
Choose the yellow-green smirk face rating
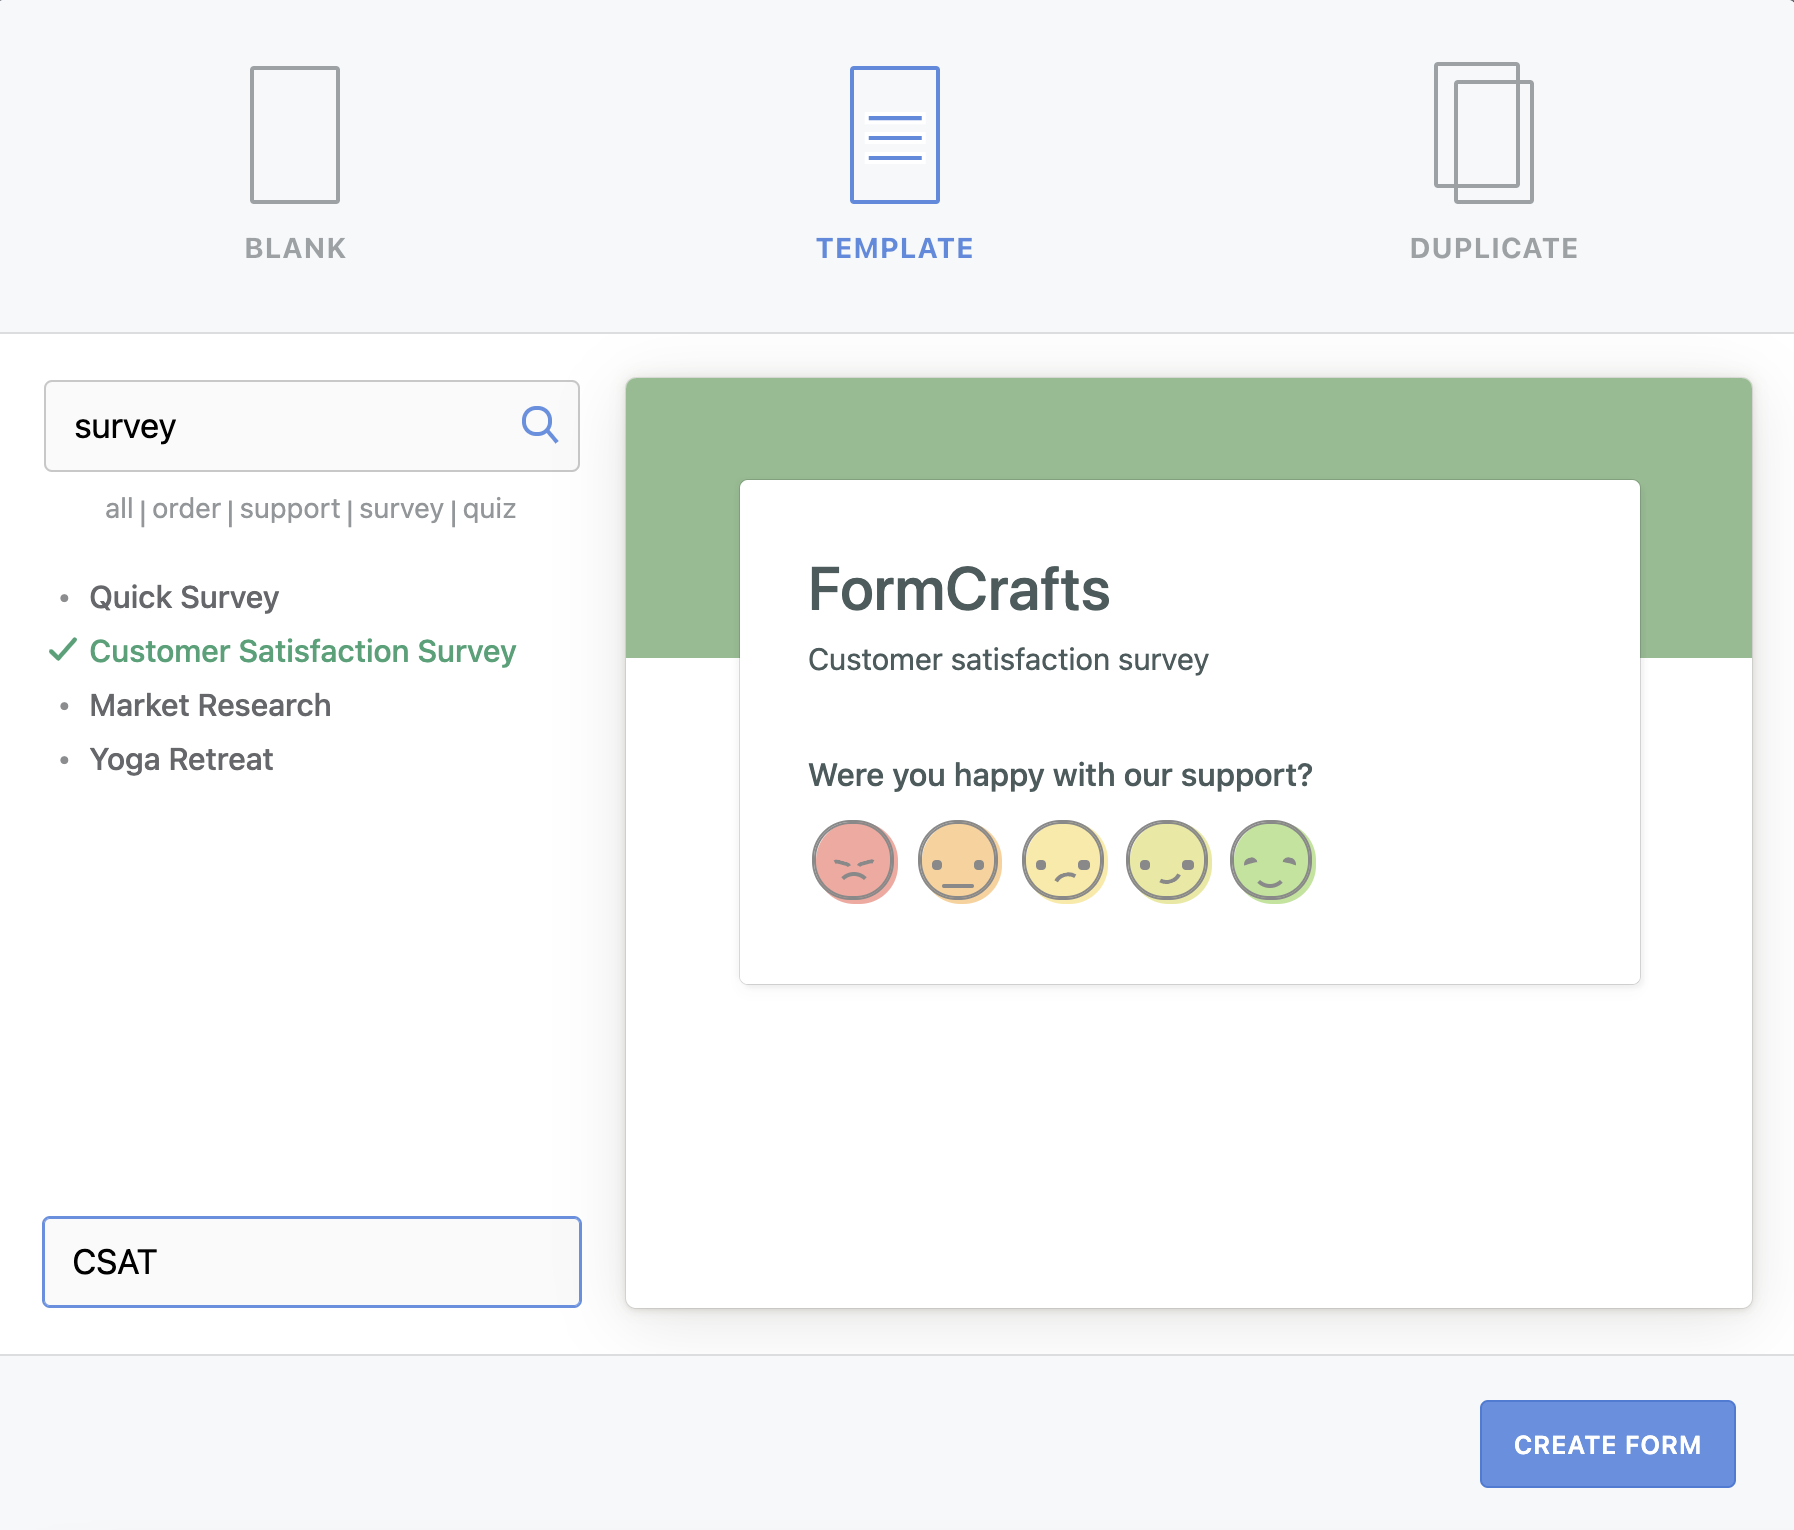(1167, 861)
